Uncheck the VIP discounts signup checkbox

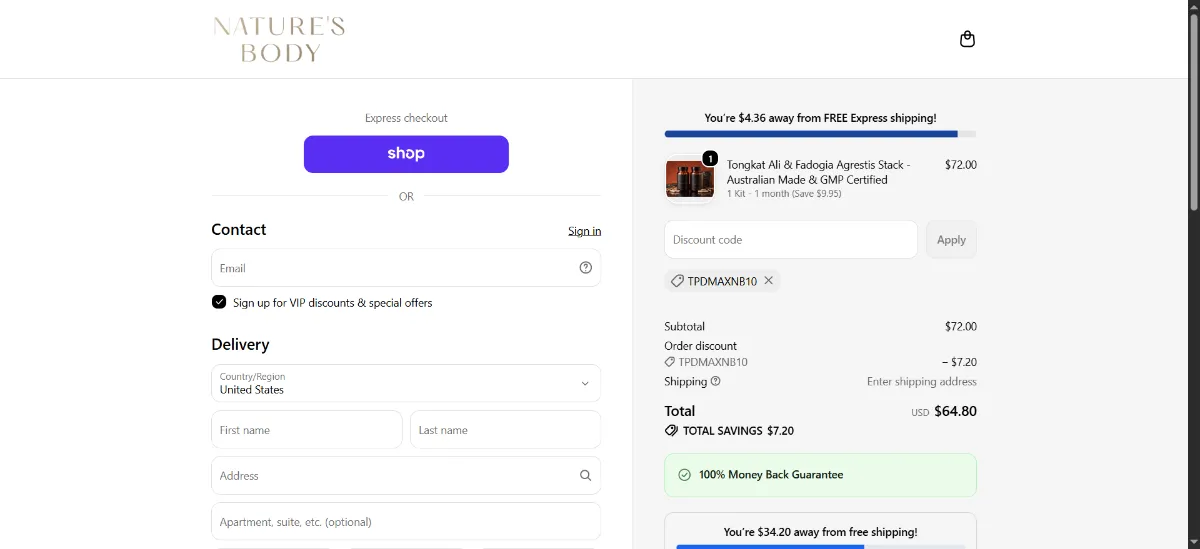tap(219, 302)
